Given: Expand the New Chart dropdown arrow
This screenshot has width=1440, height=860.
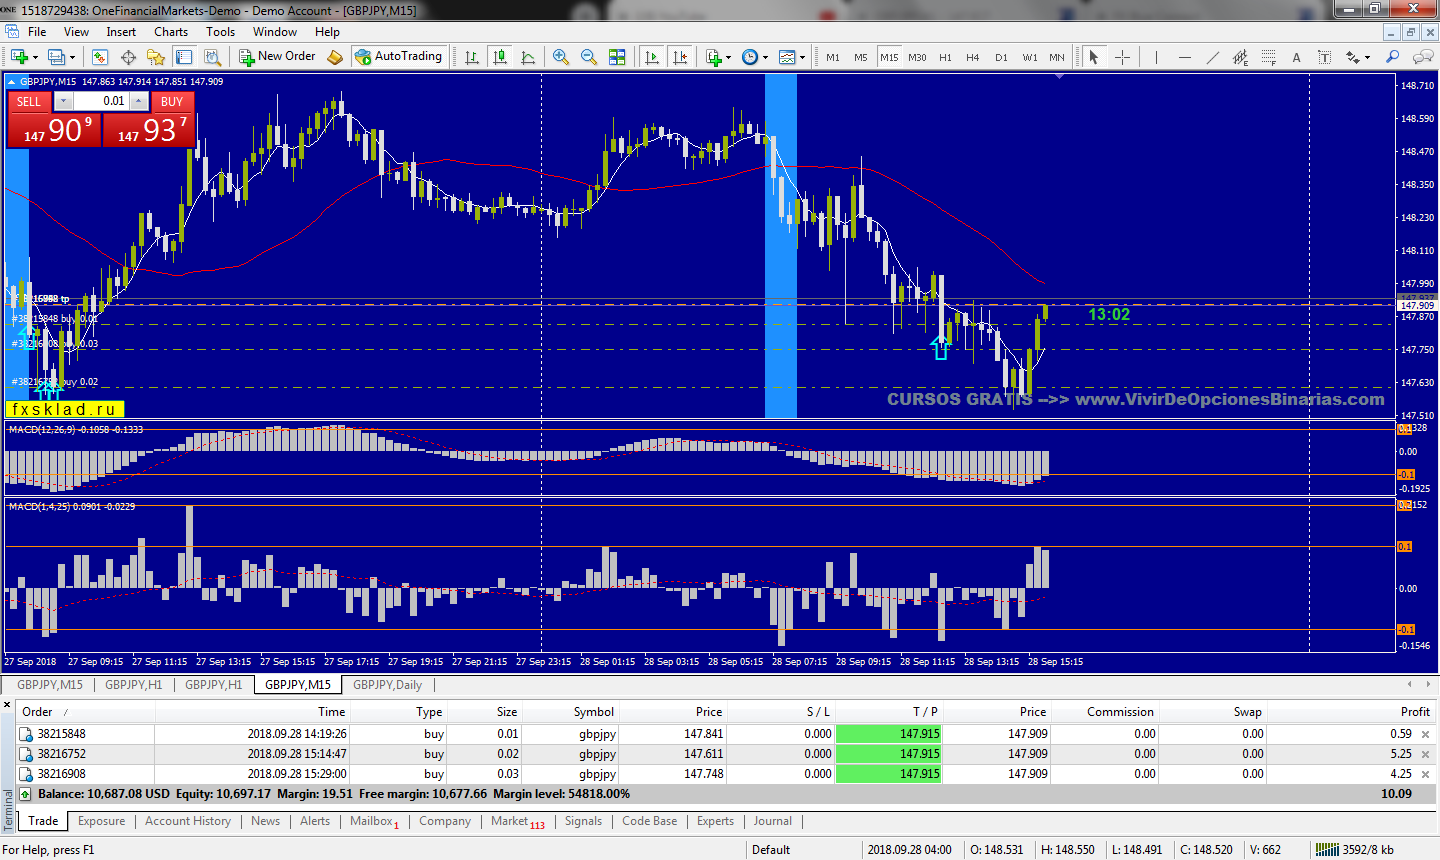Looking at the screenshot, I should coord(35,57).
